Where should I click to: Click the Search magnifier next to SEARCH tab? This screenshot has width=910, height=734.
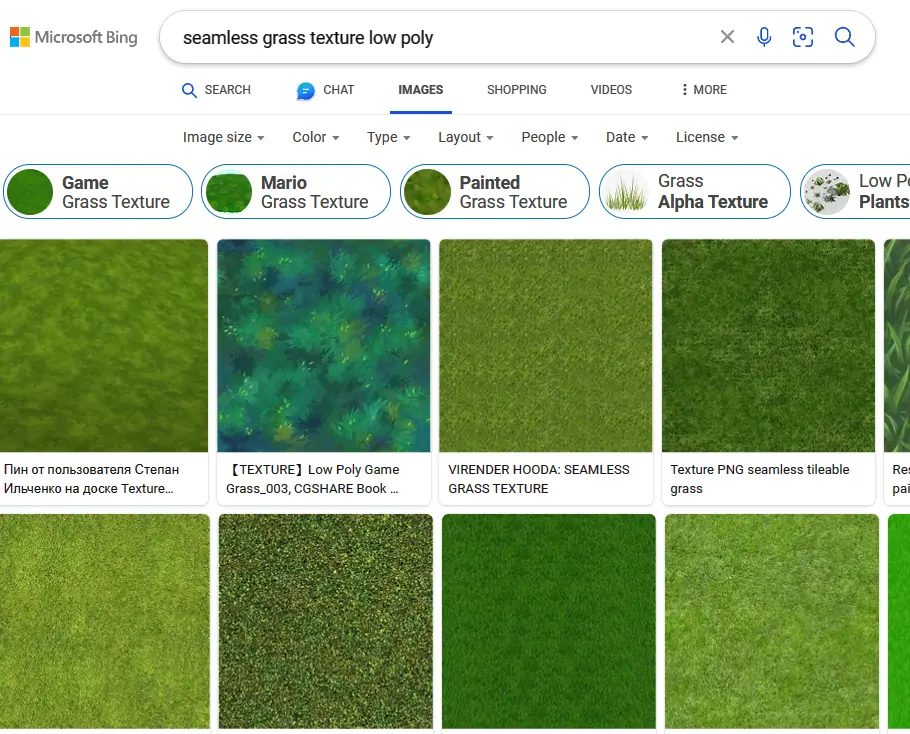189,90
